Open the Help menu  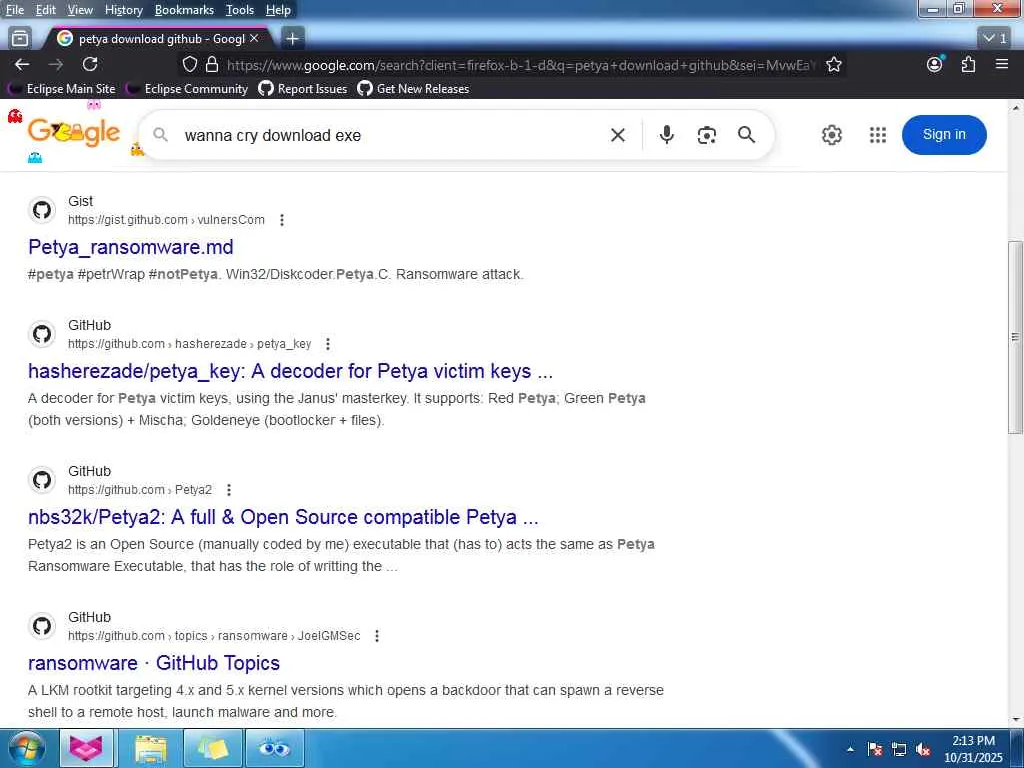(278, 10)
